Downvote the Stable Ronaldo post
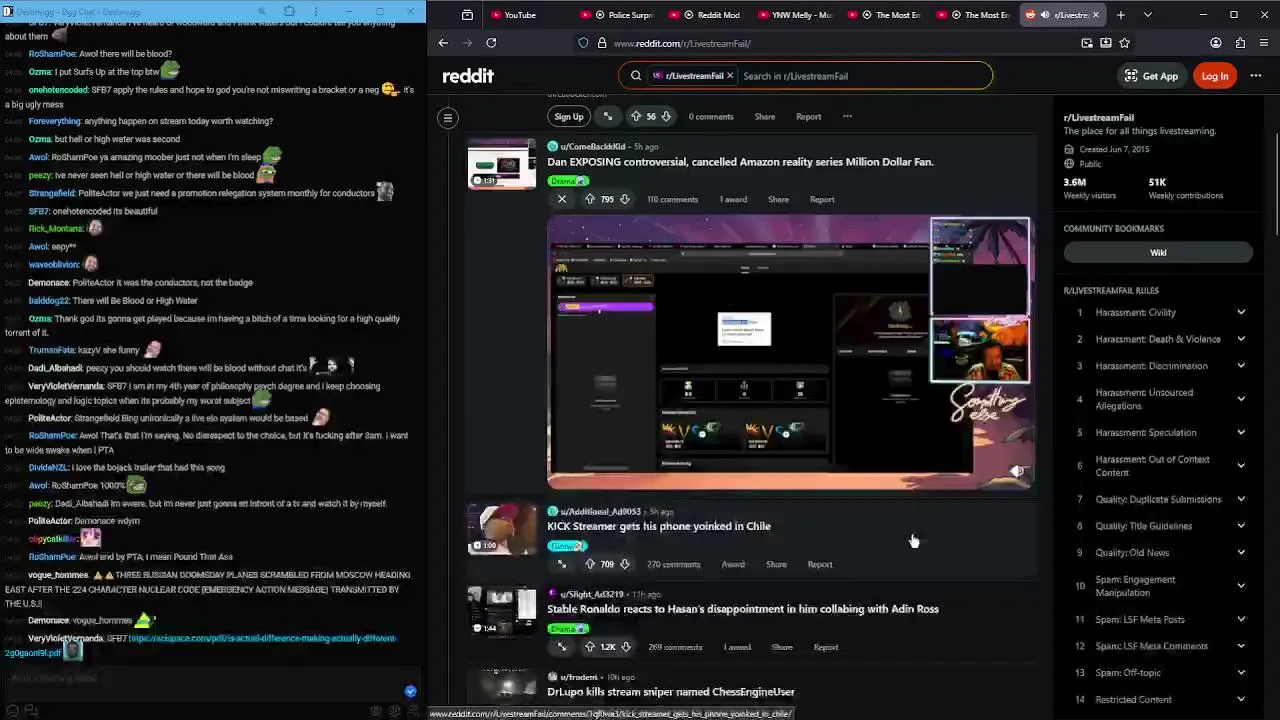The width and height of the screenshot is (1280, 720). point(626,647)
